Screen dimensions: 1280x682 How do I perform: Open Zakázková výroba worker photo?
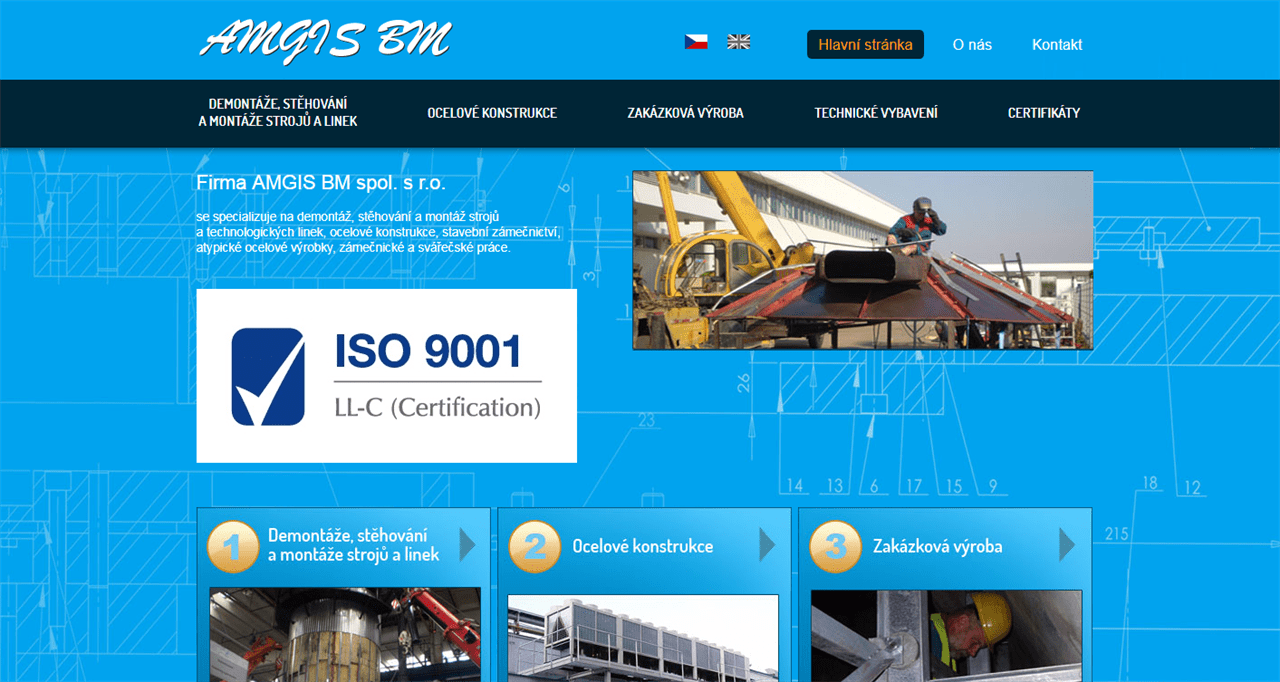[946, 636]
